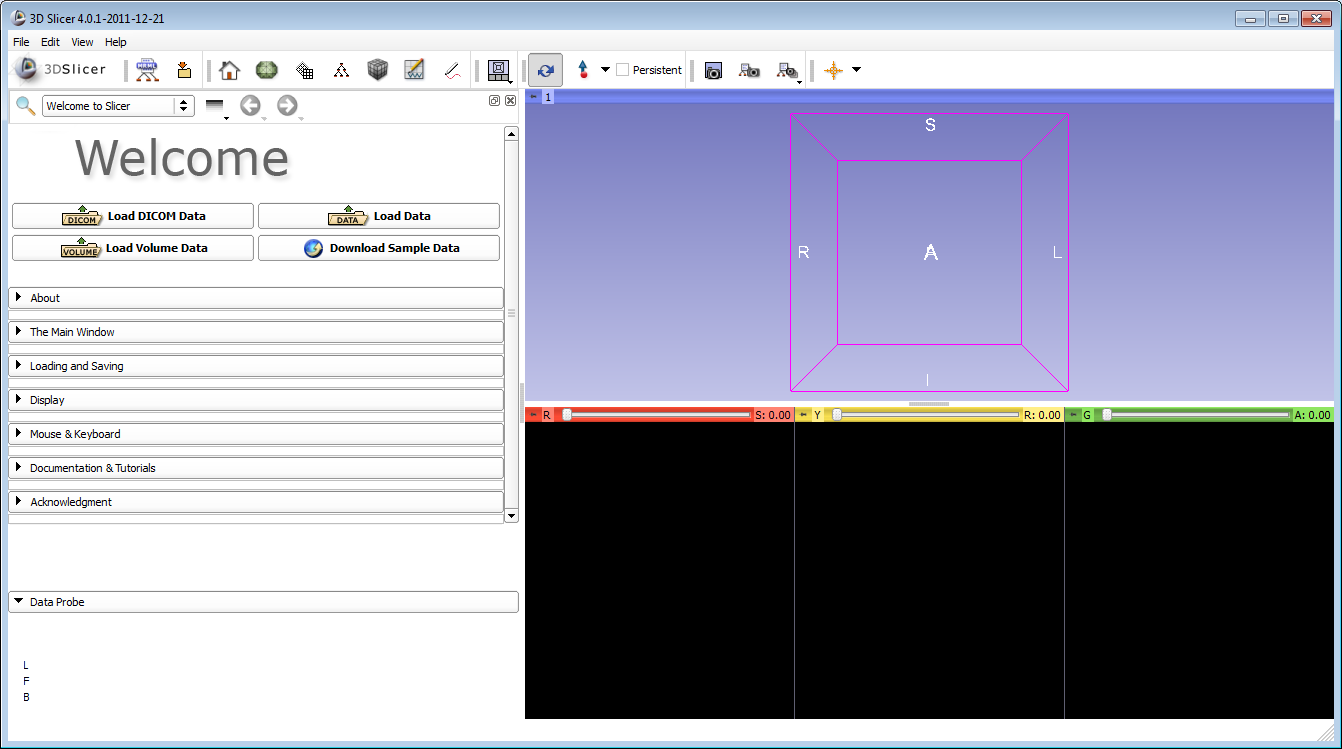Open the Volume Rendering cube icon
This screenshot has width=1342, height=749.
tap(377, 70)
